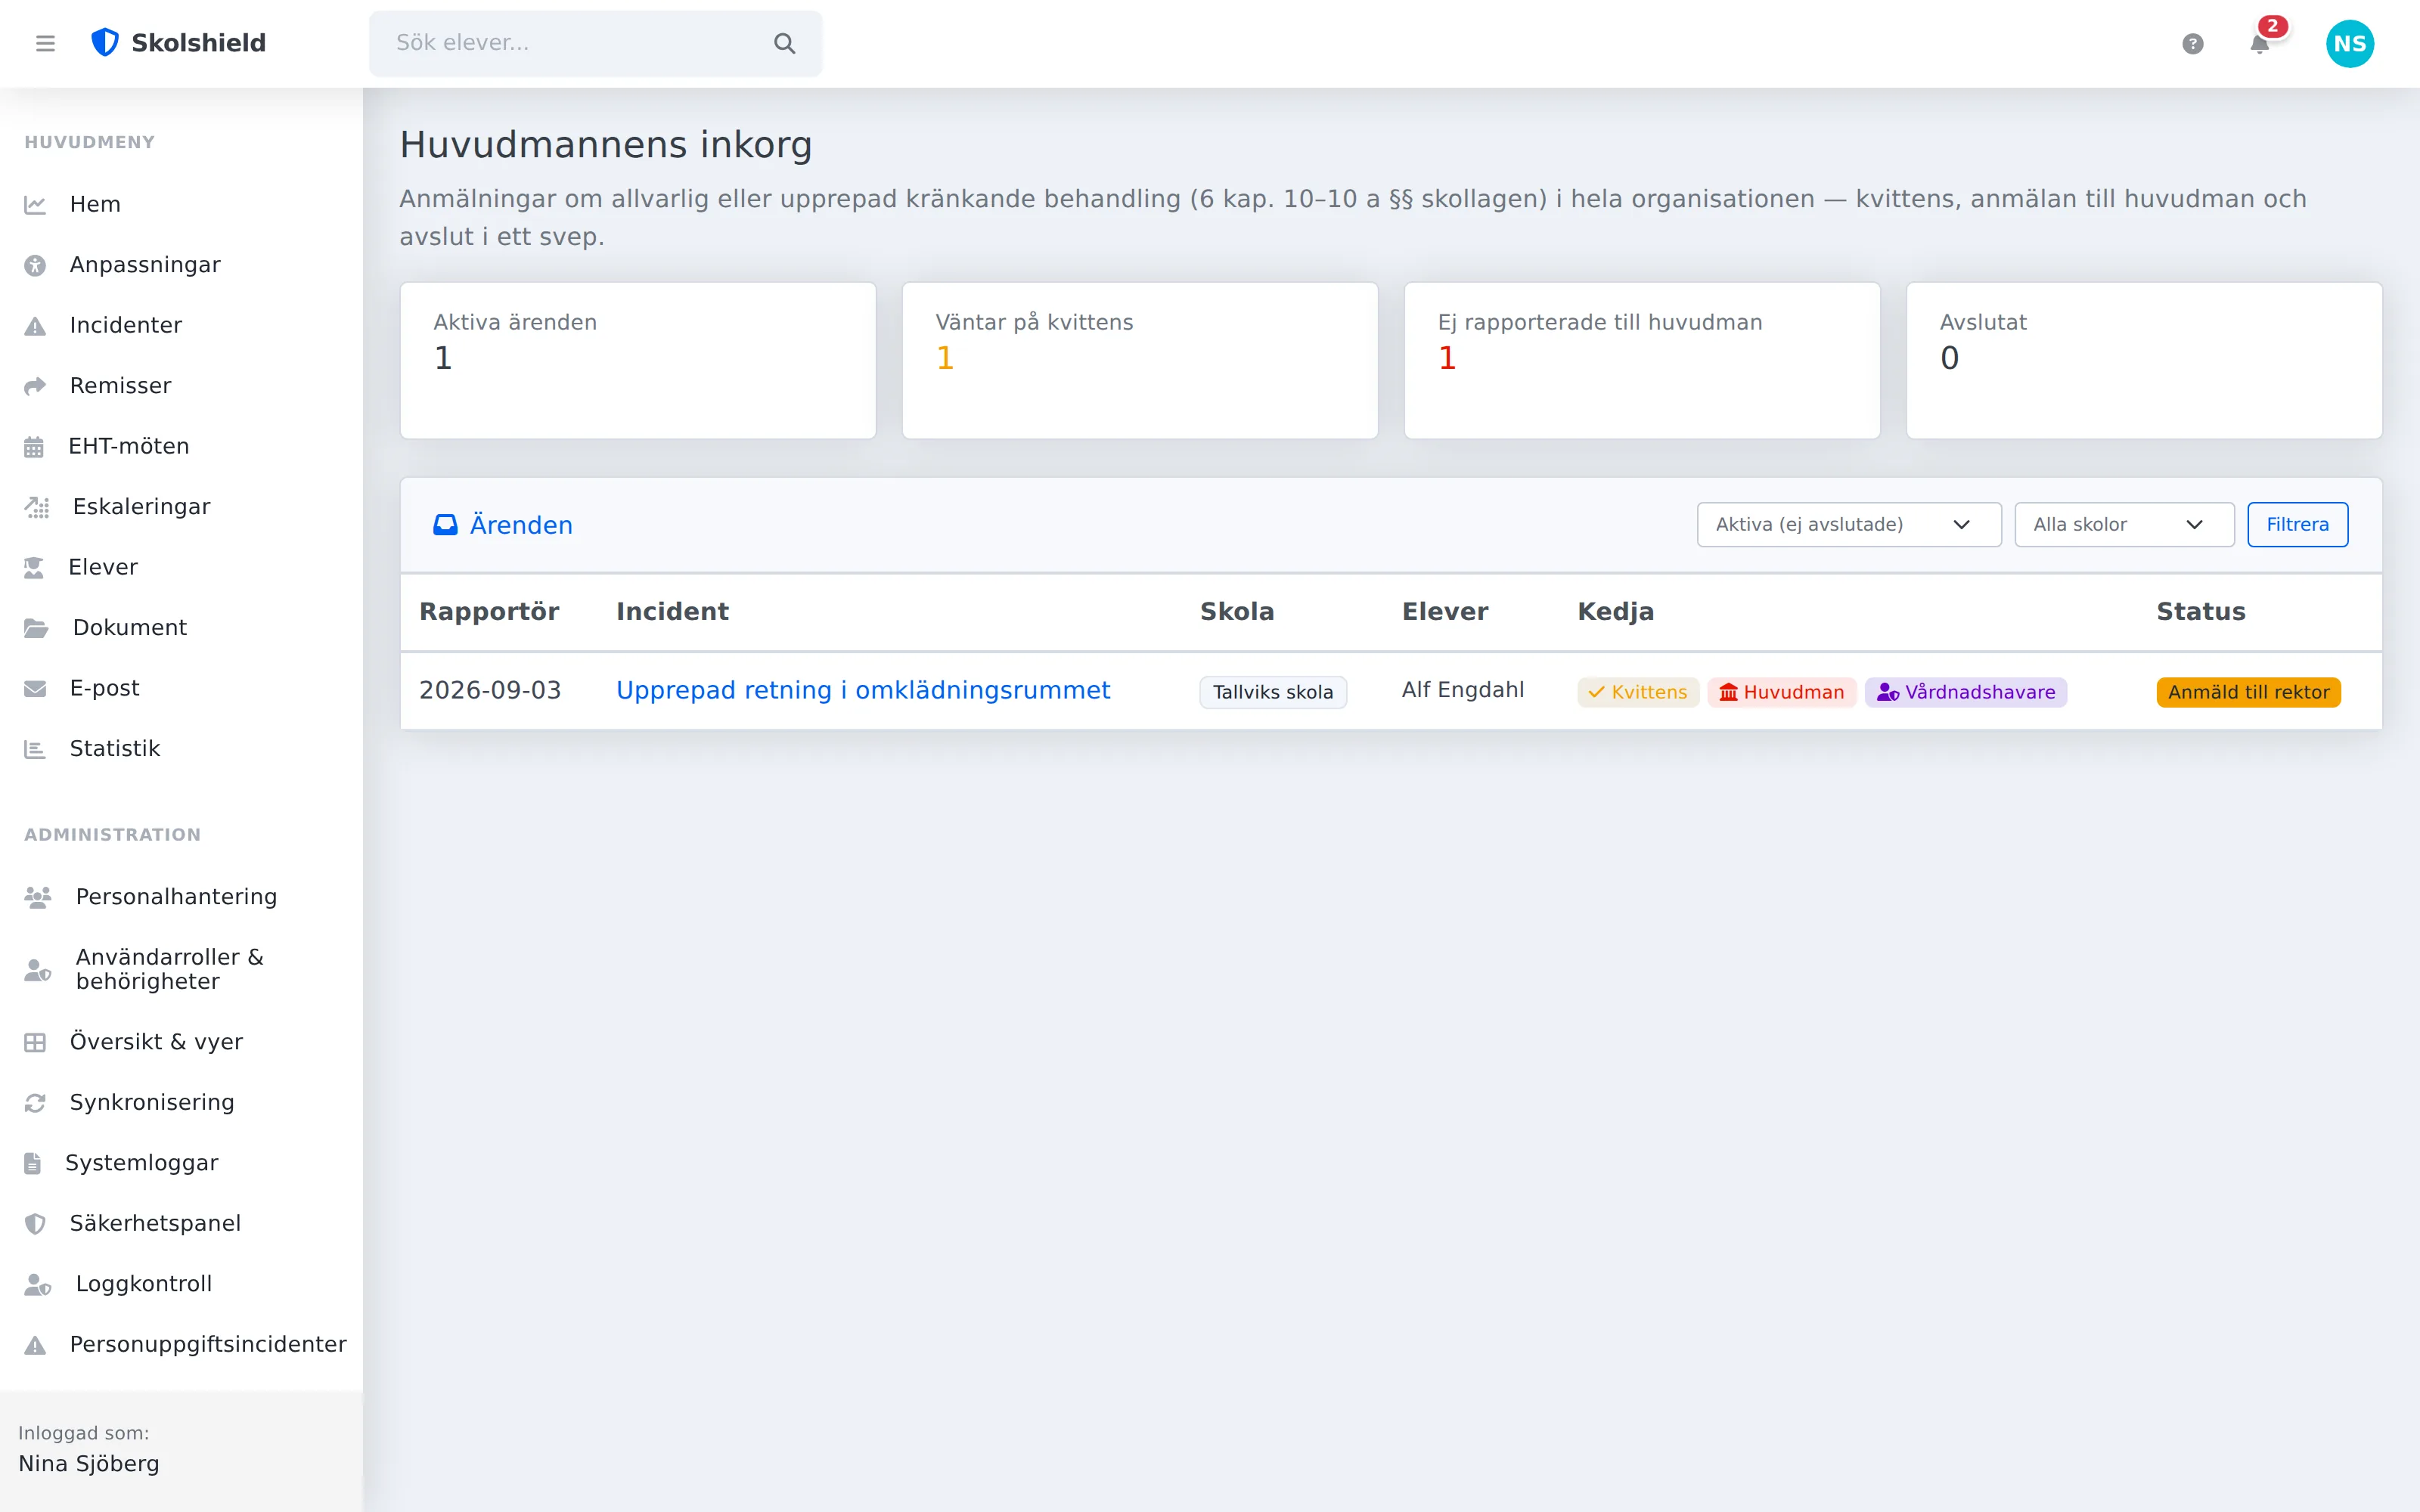Image resolution: width=2420 pixels, height=1512 pixels.
Task: Click the Eskaleringar icon
Action: tap(37, 507)
